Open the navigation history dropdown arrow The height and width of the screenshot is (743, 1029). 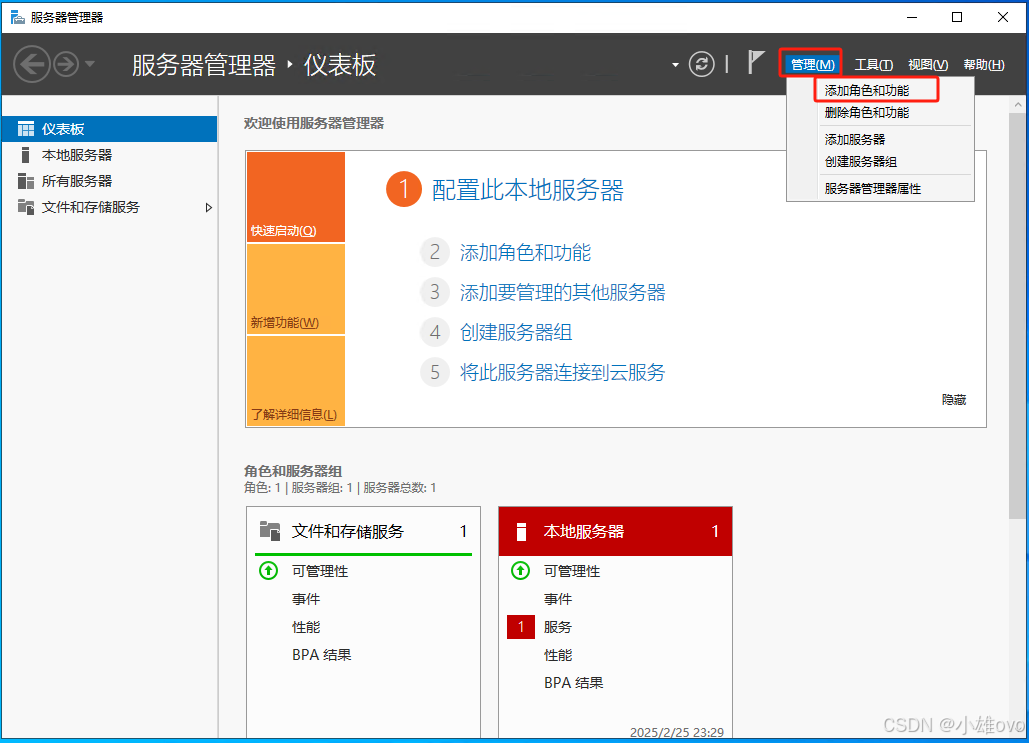pos(90,64)
